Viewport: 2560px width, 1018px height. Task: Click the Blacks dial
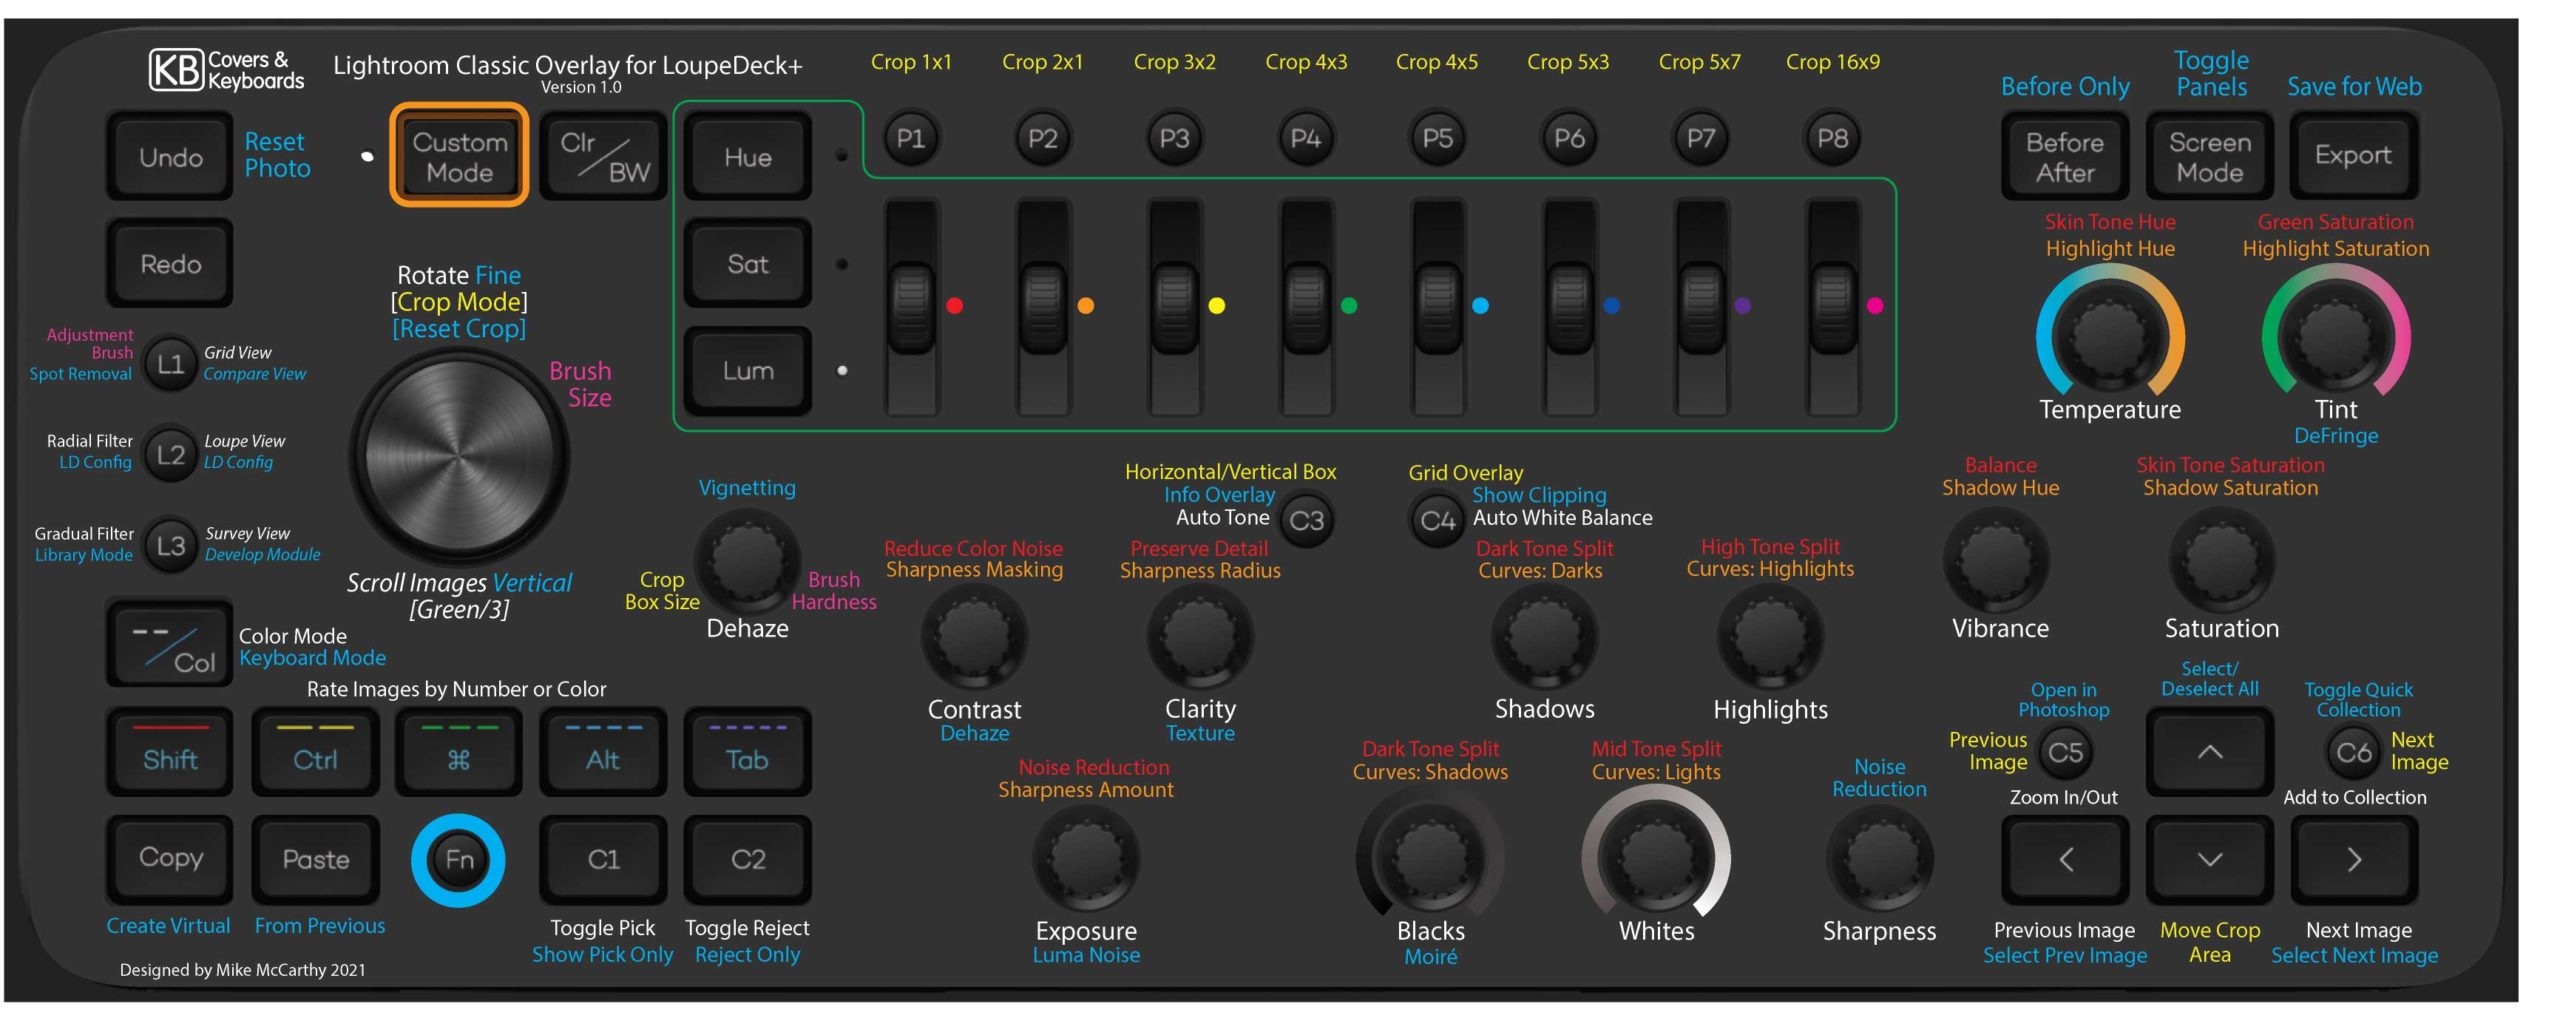(1431, 857)
